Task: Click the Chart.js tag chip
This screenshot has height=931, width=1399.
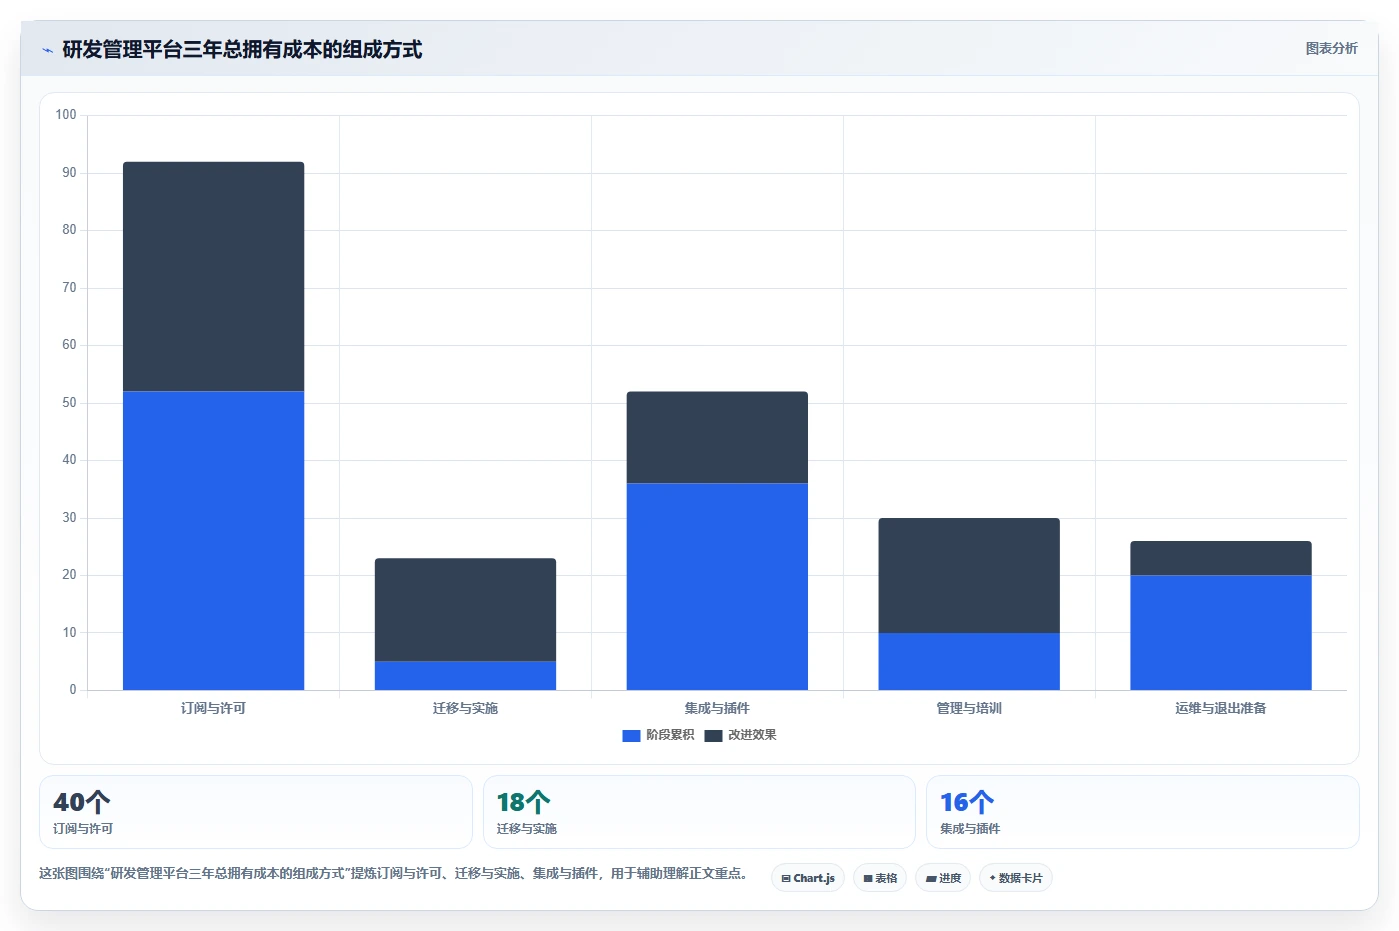Action: tap(808, 878)
